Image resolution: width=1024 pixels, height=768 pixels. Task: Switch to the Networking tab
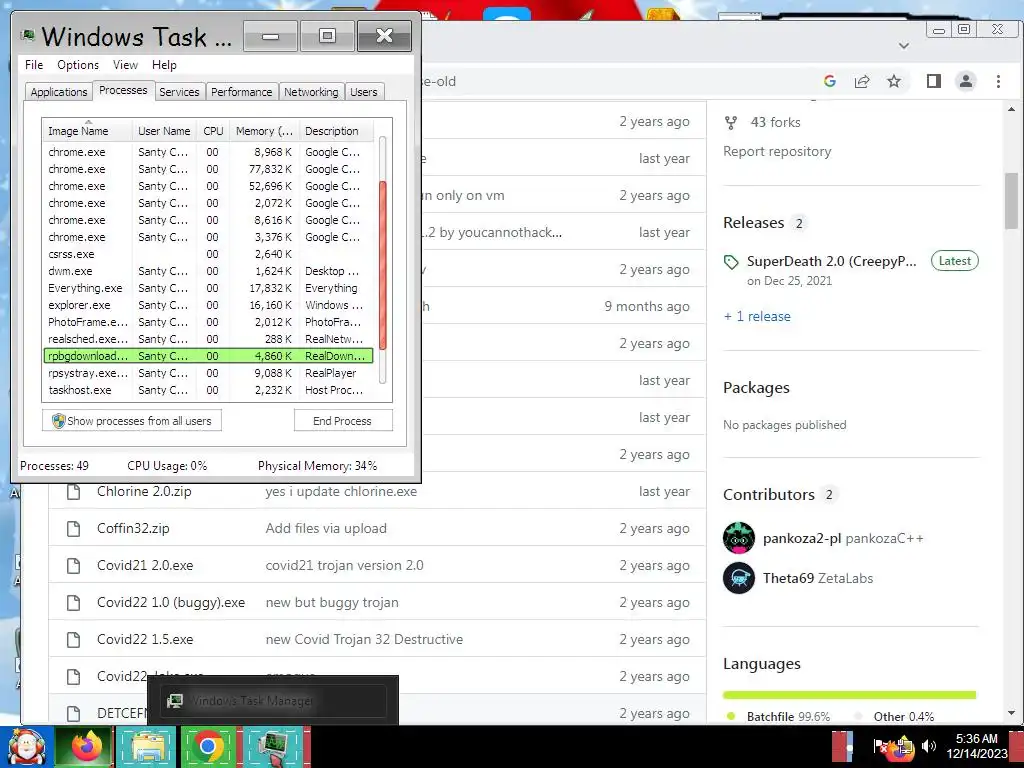click(x=311, y=92)
